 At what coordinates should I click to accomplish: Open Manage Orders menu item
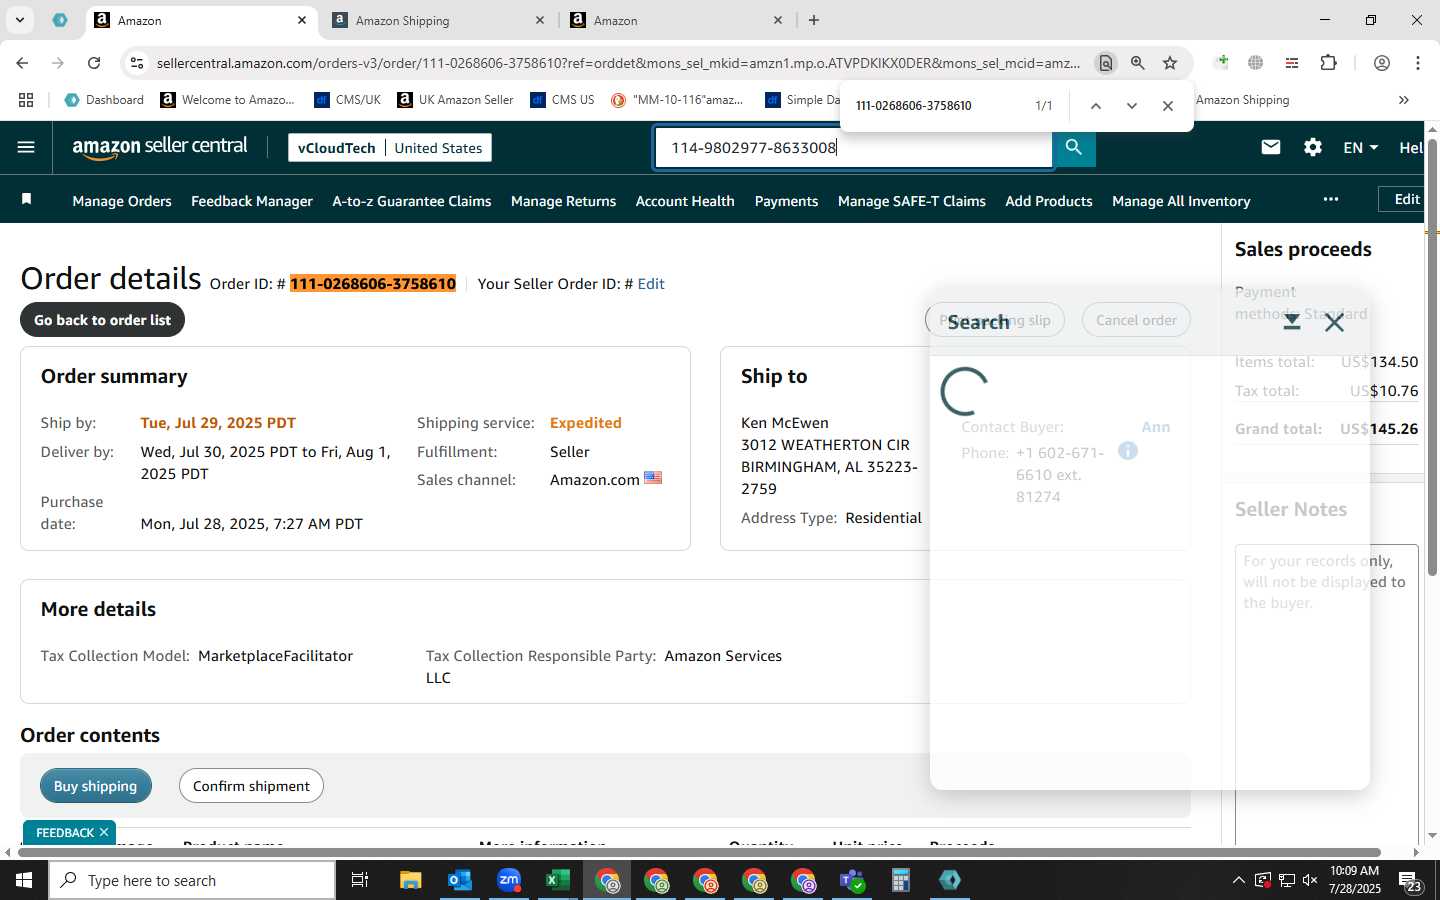(122, 201)
